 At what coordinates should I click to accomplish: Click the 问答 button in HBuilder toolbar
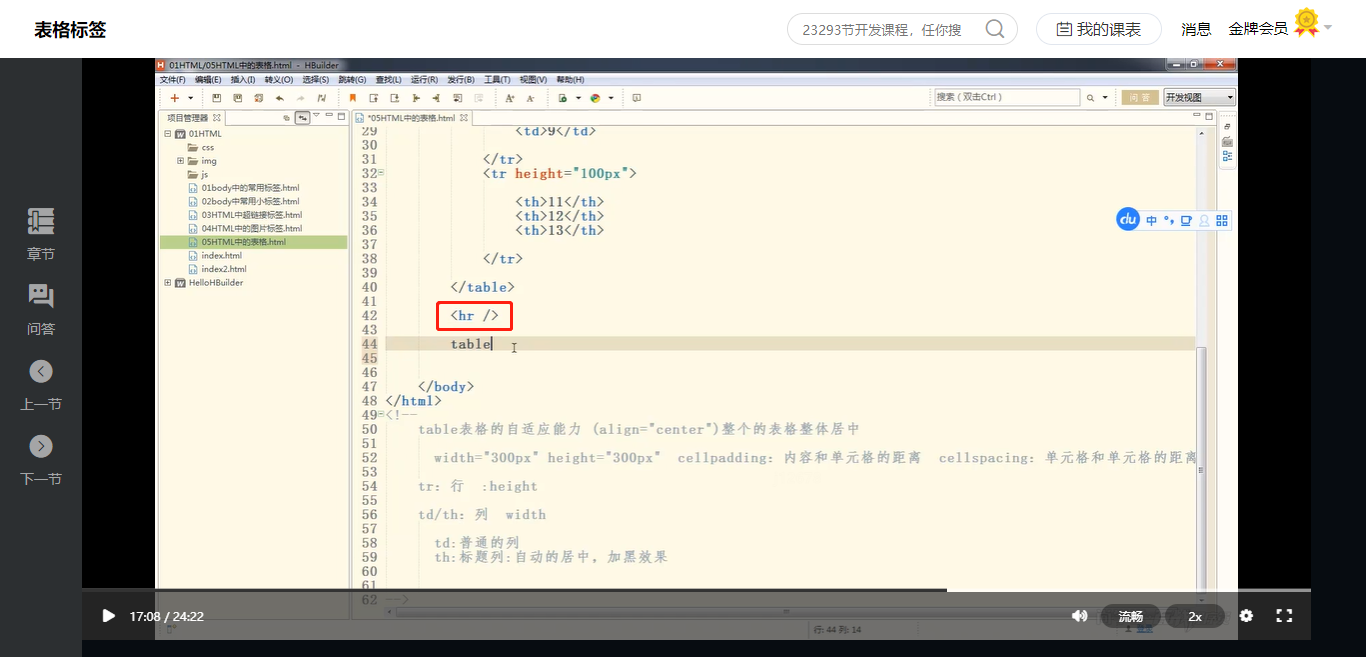point(1140,97)
